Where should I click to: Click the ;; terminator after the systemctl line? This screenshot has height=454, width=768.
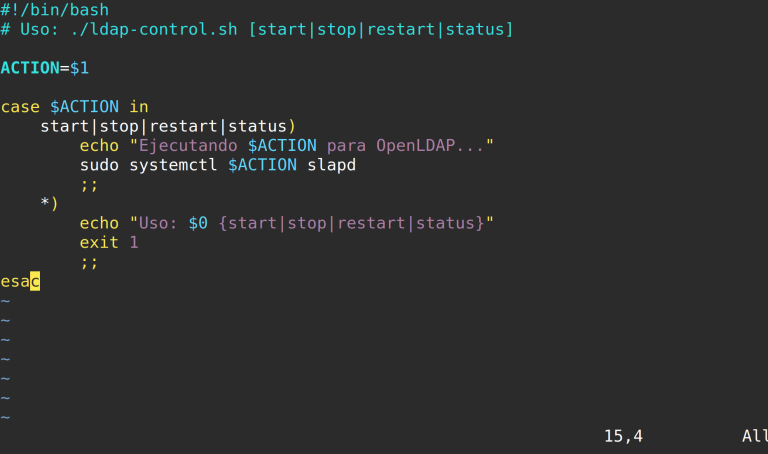pyautogui.click(x=90, y=184)
